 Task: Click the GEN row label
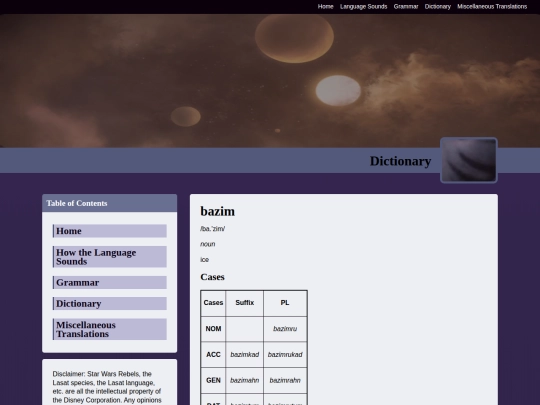click(213, 381)
